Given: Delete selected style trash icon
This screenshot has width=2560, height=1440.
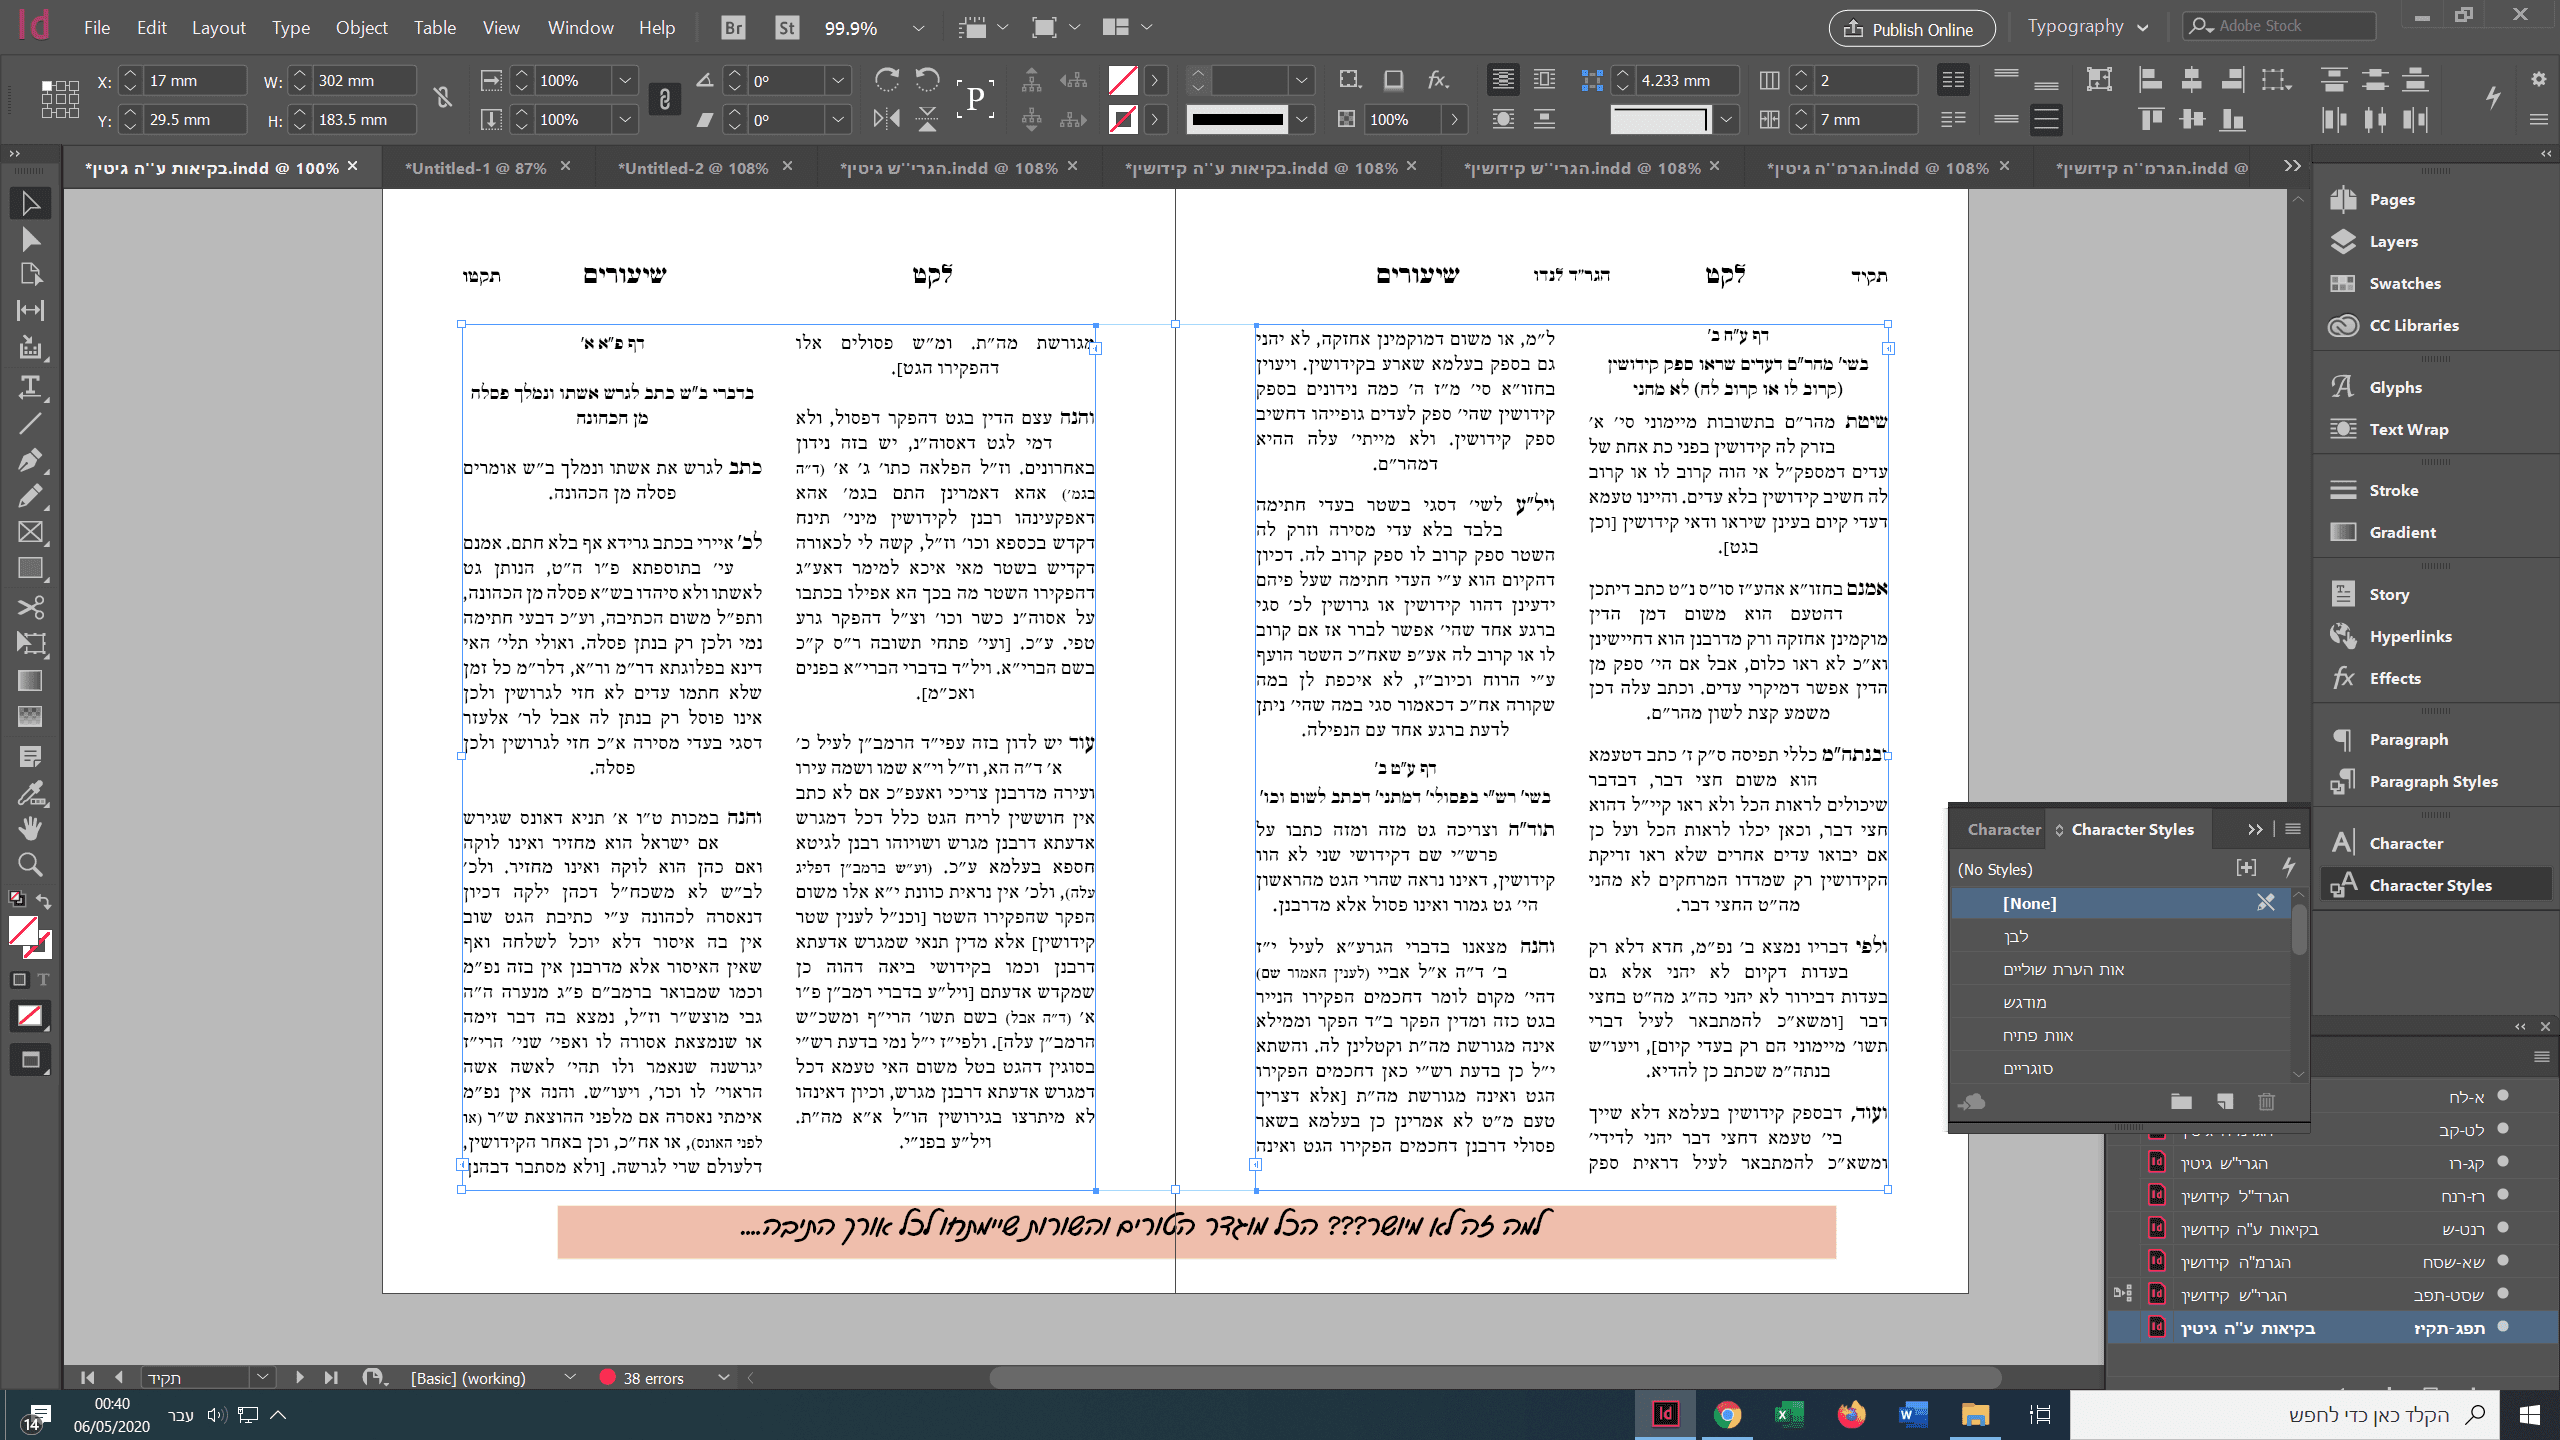Looking at the screenshot, I should point(2266,1102).
